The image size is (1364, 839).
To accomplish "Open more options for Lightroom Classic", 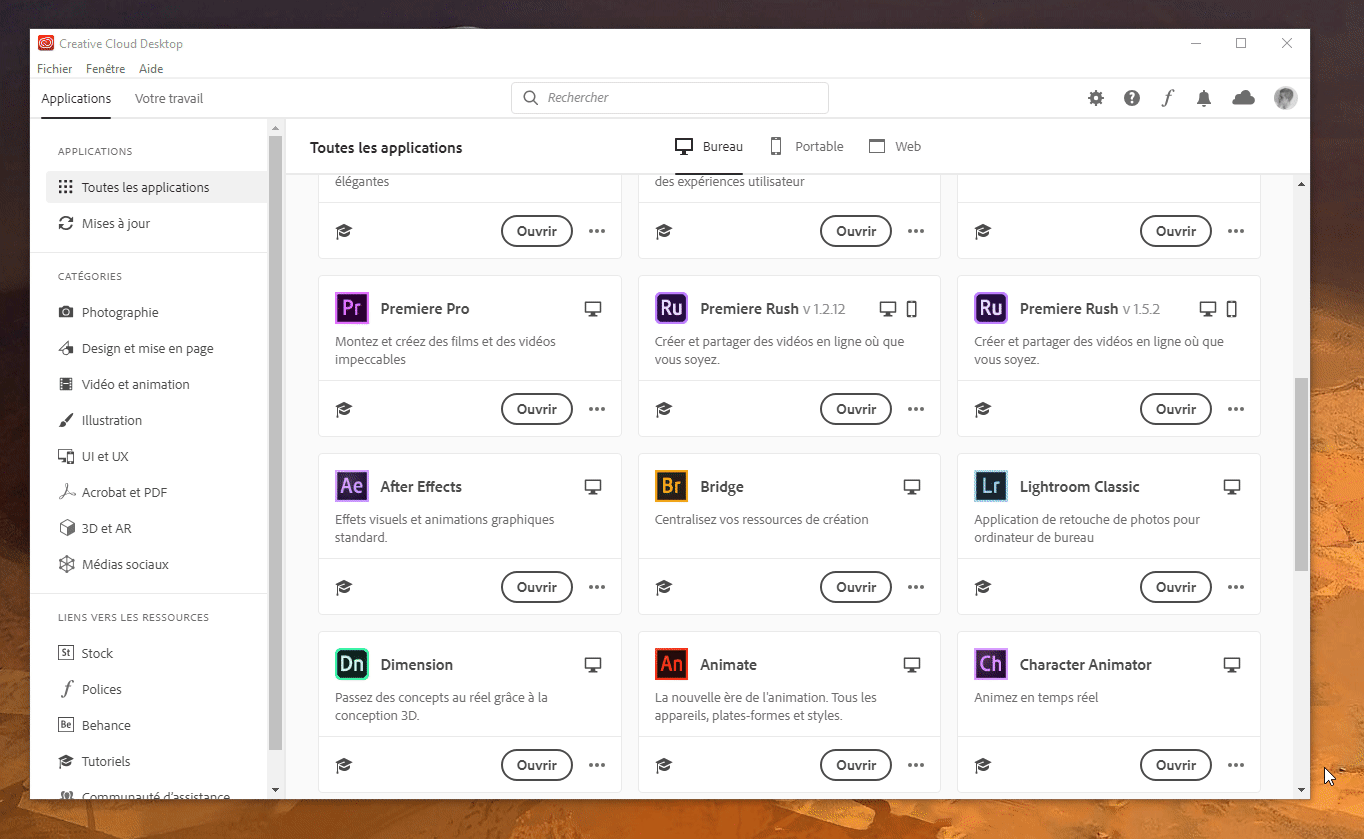I will click(x=1236, y=587).
